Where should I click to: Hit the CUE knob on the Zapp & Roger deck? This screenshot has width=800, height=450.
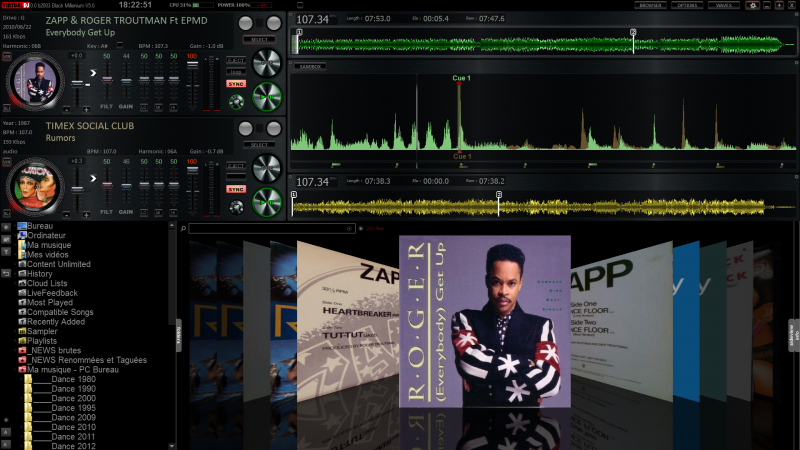(267, 63)
